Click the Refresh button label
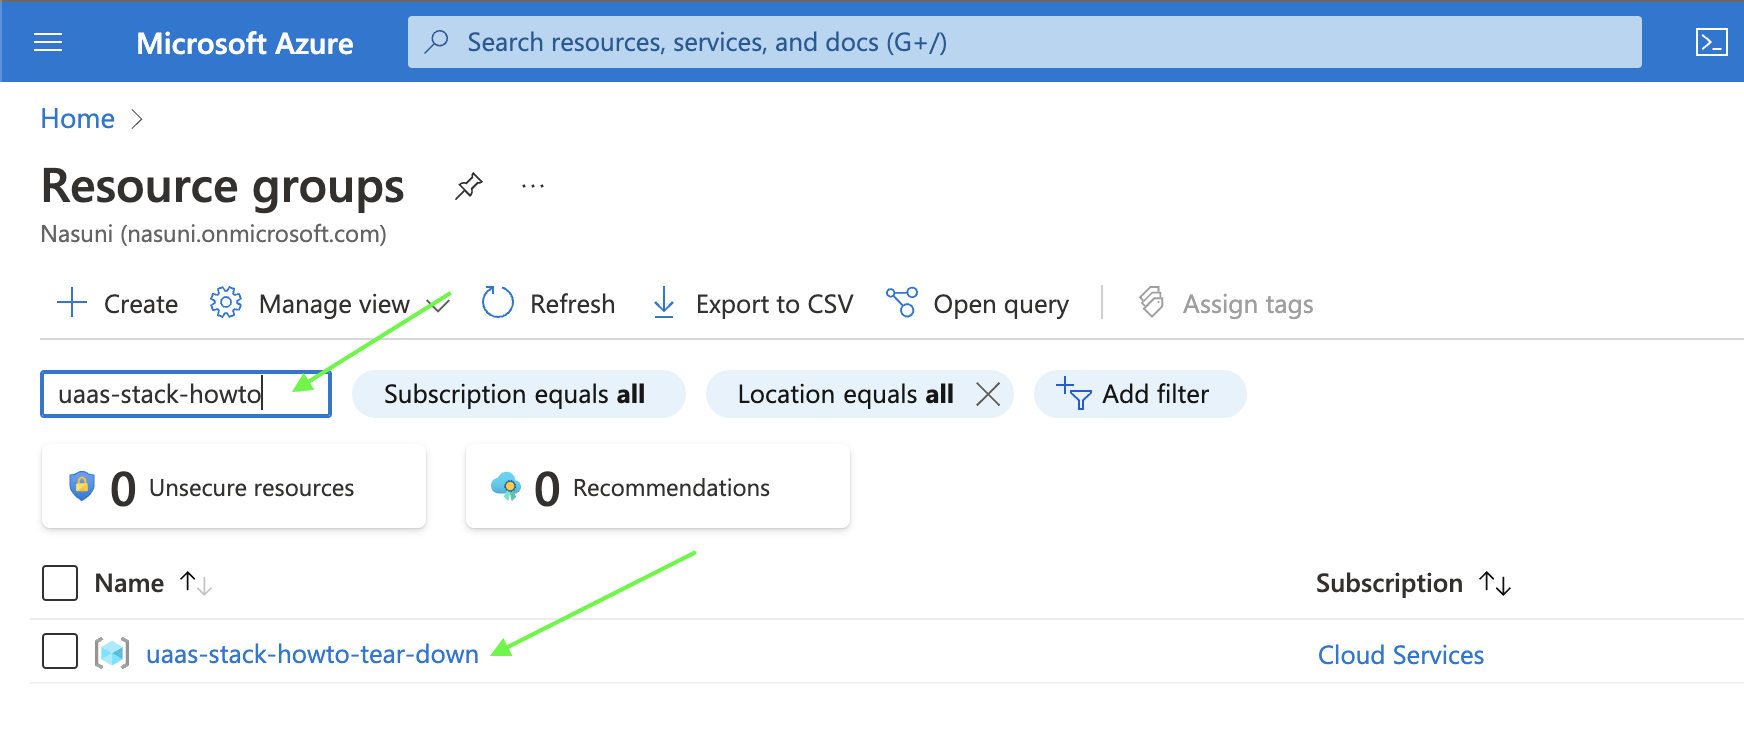 pyautogui.click(x=572, y=304)
